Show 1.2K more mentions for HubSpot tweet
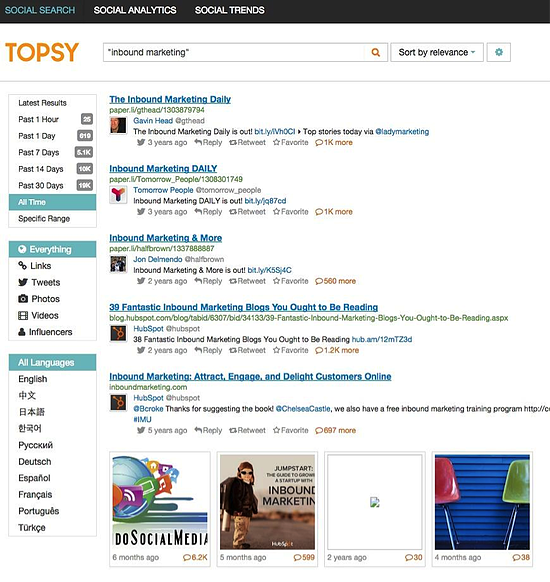550x582 pixels. [x=337, y=350]
